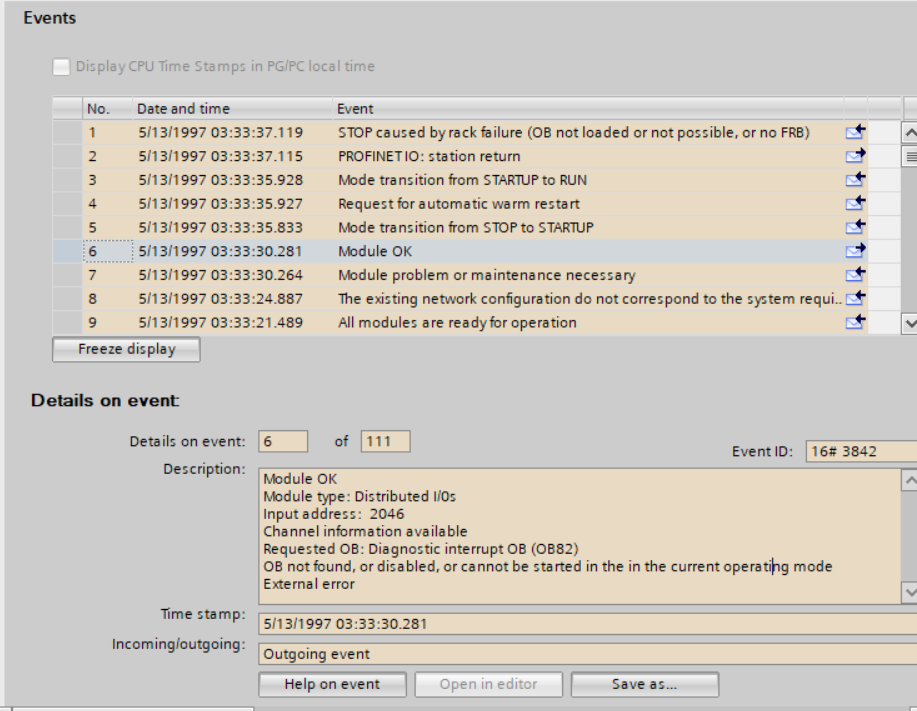
Task: Click the outgoing icon in Module OK row
Action: point(855,251)
